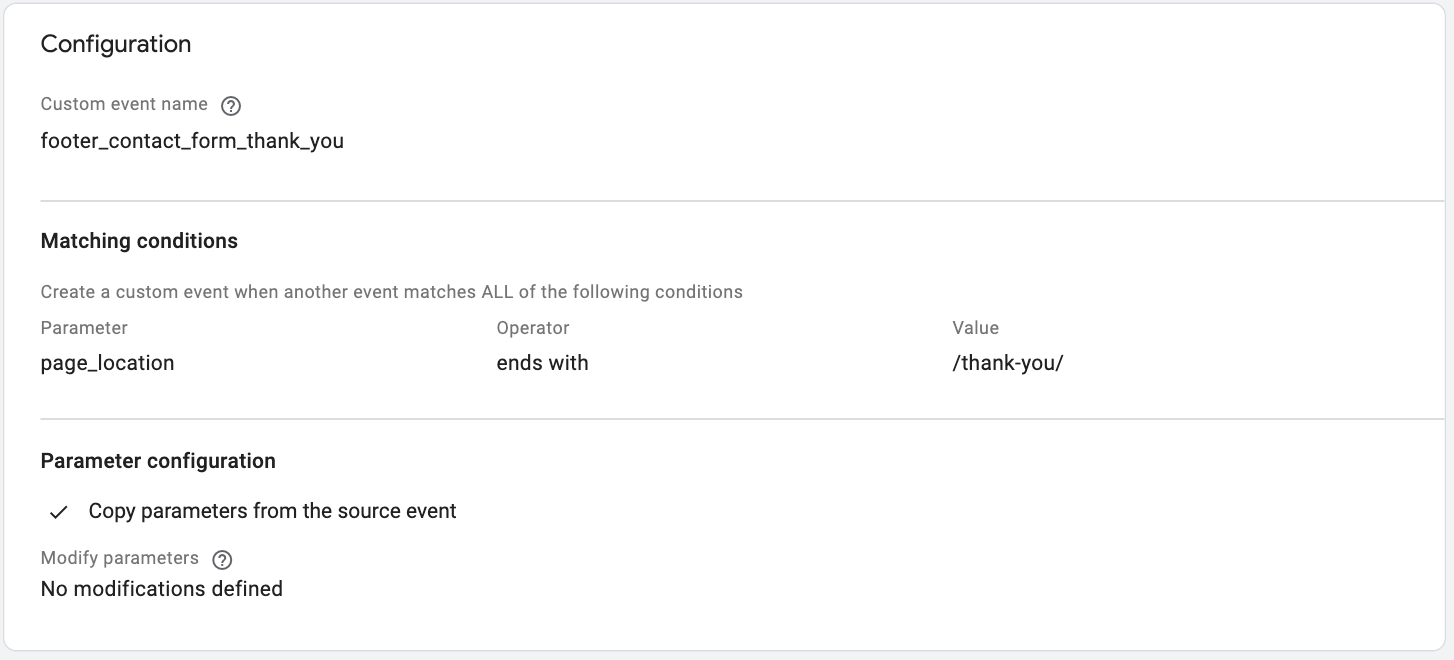Click the Operator column header

click(x=533, y=328)
